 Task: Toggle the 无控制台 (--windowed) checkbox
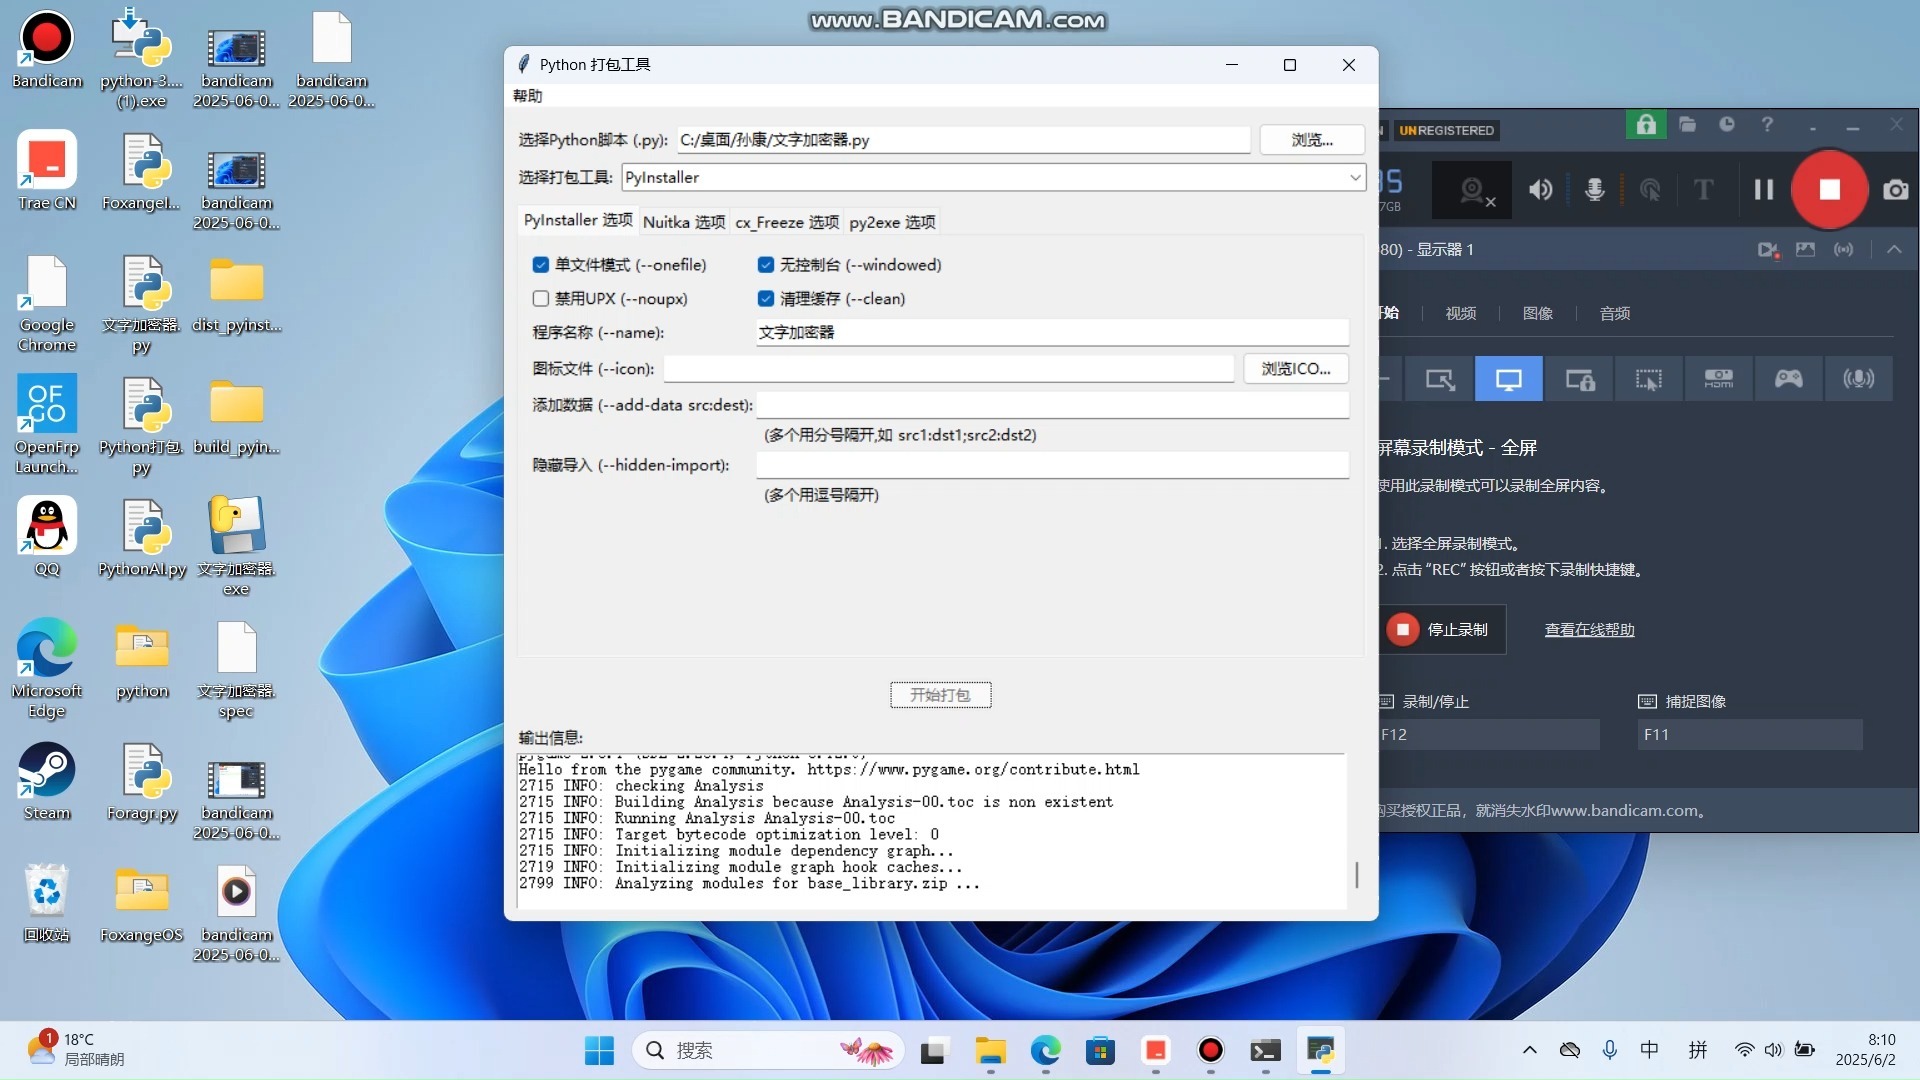tap(765, 265)
